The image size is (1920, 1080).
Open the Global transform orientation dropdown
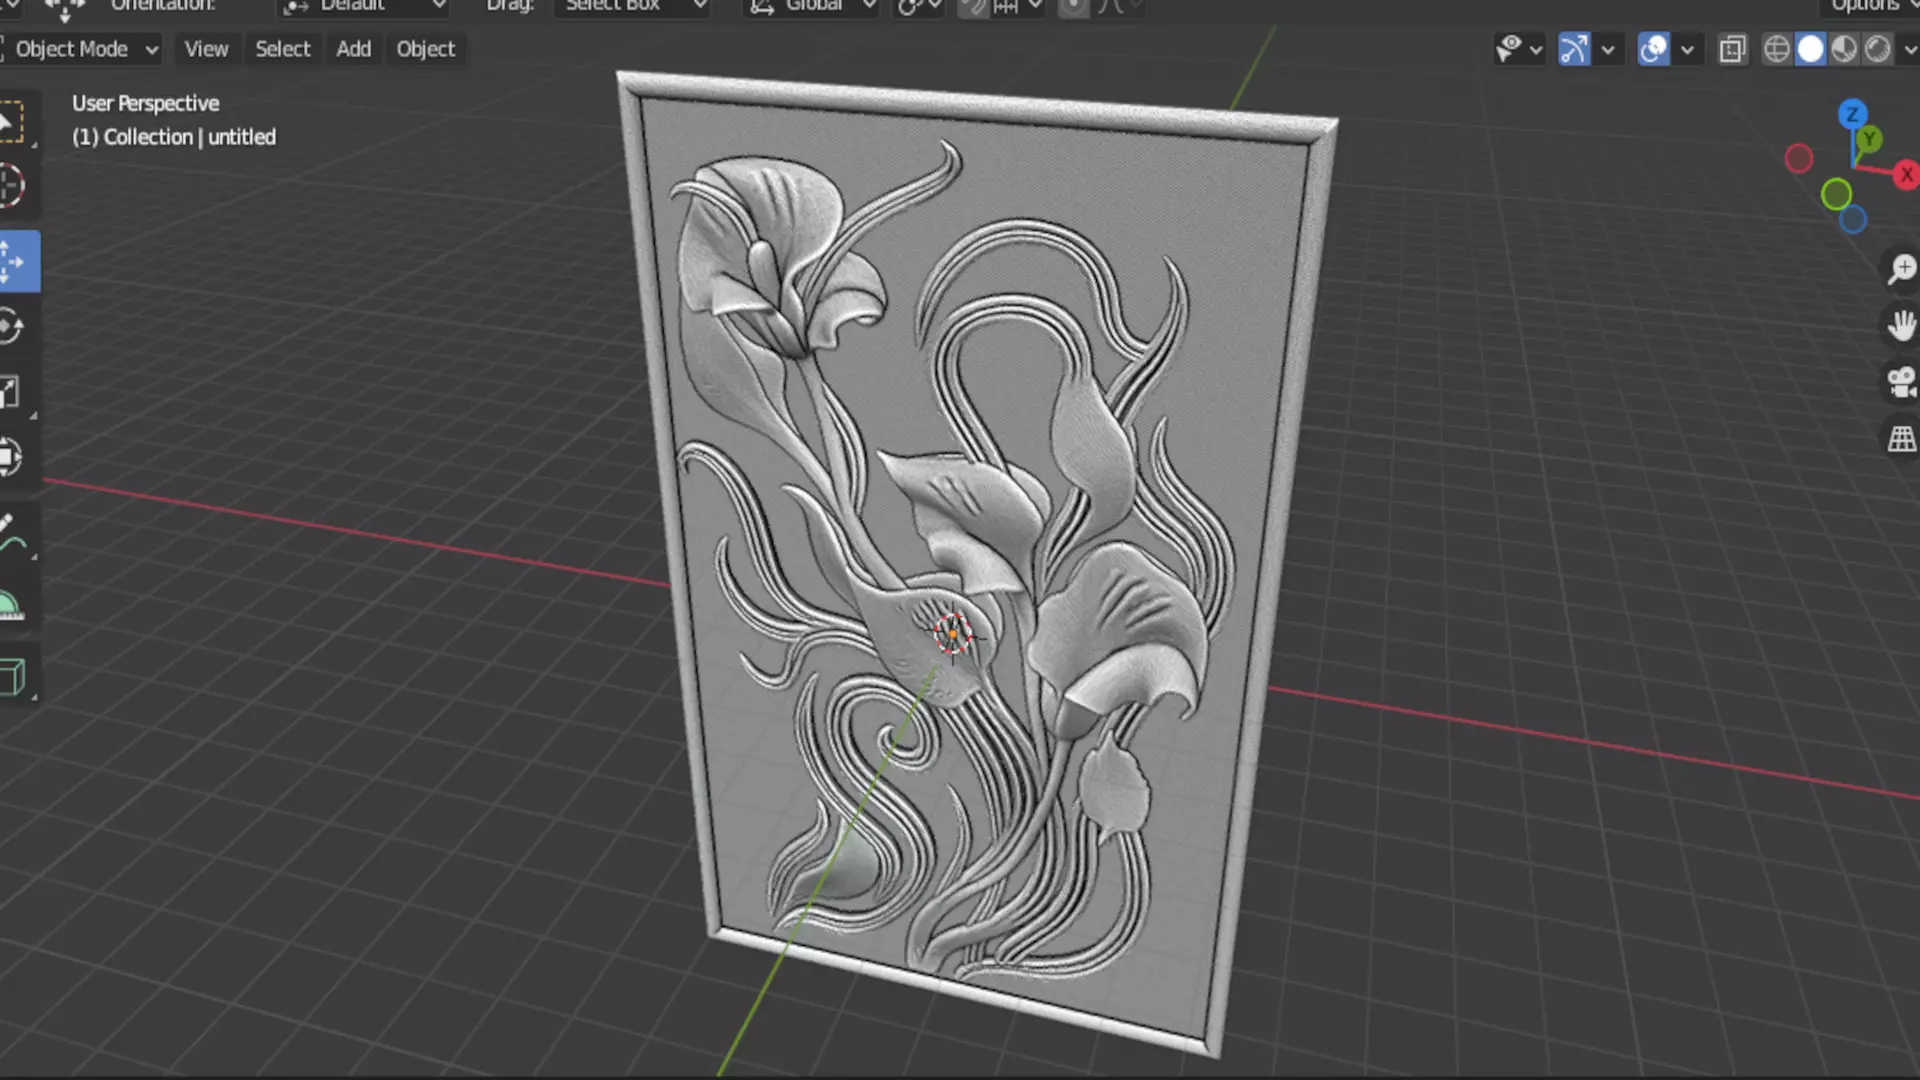click(813, 7)
